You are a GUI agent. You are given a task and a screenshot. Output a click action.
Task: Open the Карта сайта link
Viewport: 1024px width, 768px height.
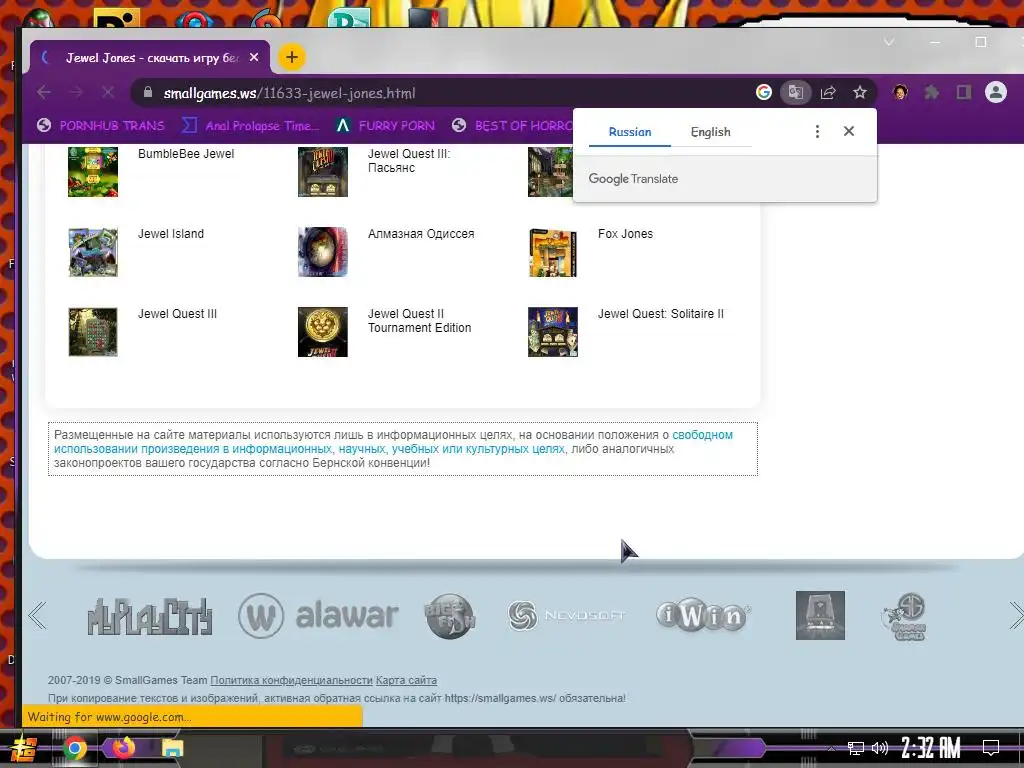point(406,680)
